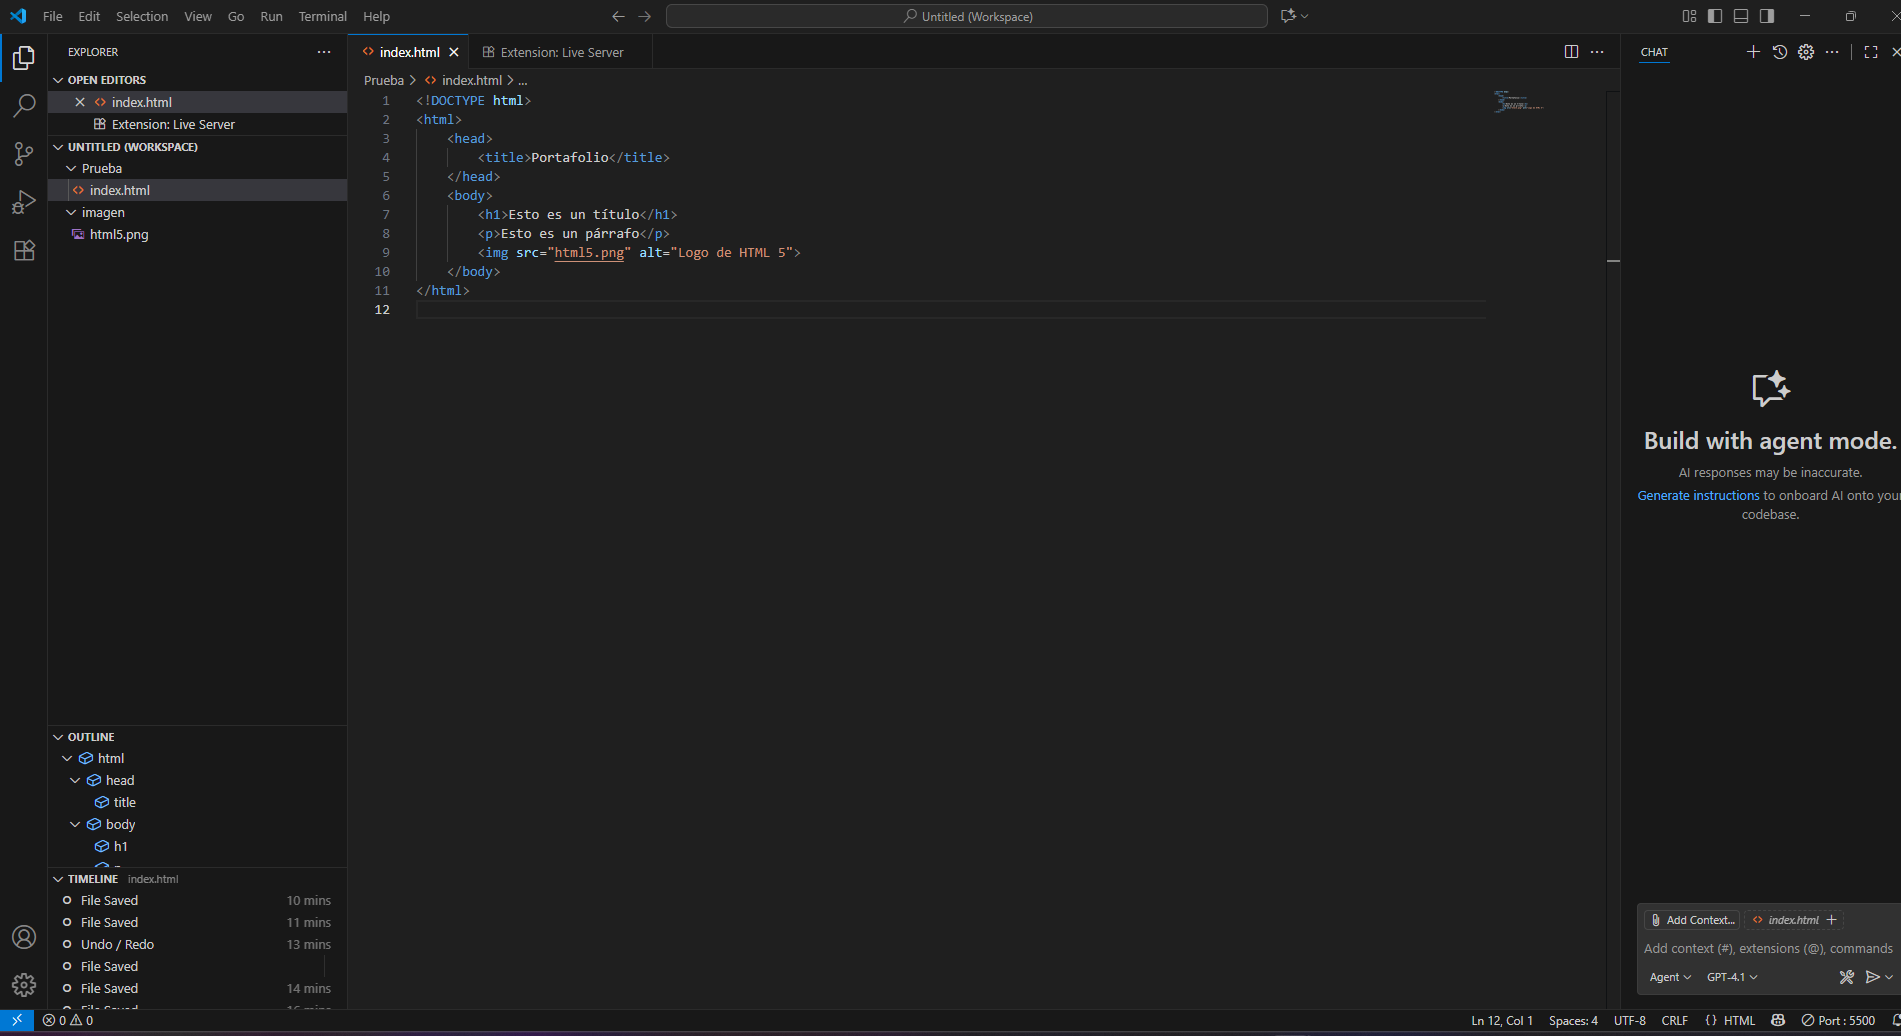Maximize the chat panel

1871,52
